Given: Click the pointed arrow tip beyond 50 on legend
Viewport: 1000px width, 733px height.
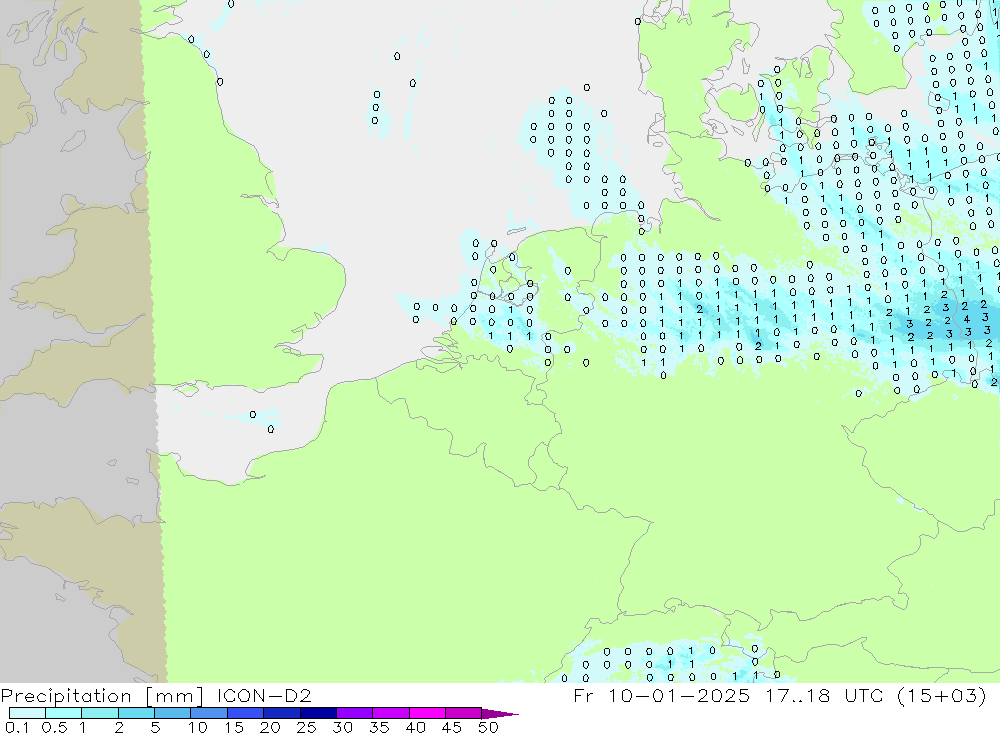Looking at the screenshot, I should point(500,714).
